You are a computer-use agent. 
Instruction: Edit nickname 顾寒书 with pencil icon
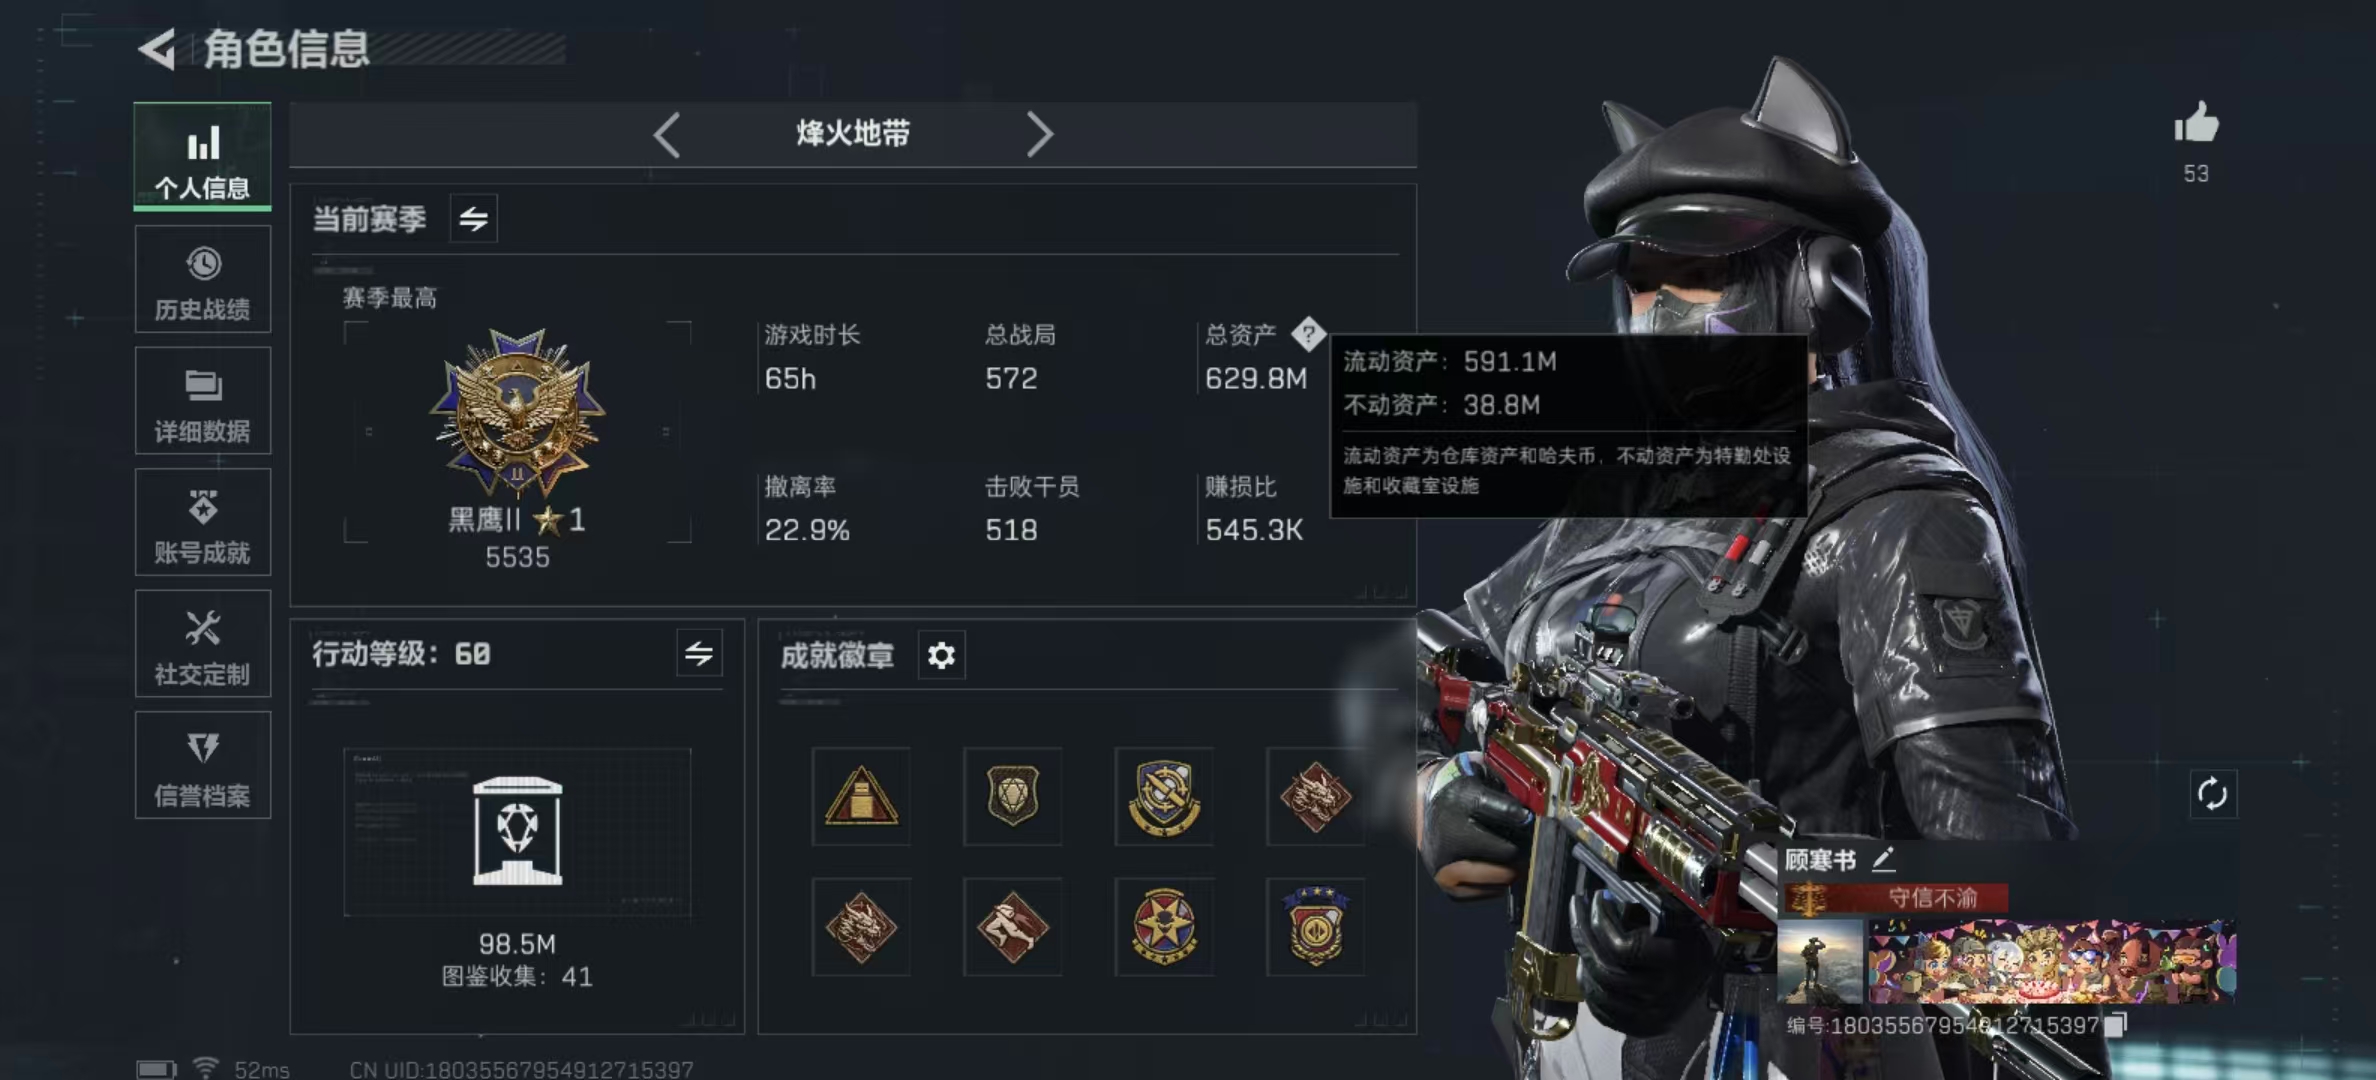pyautogui.click(x=1883, y=859)
